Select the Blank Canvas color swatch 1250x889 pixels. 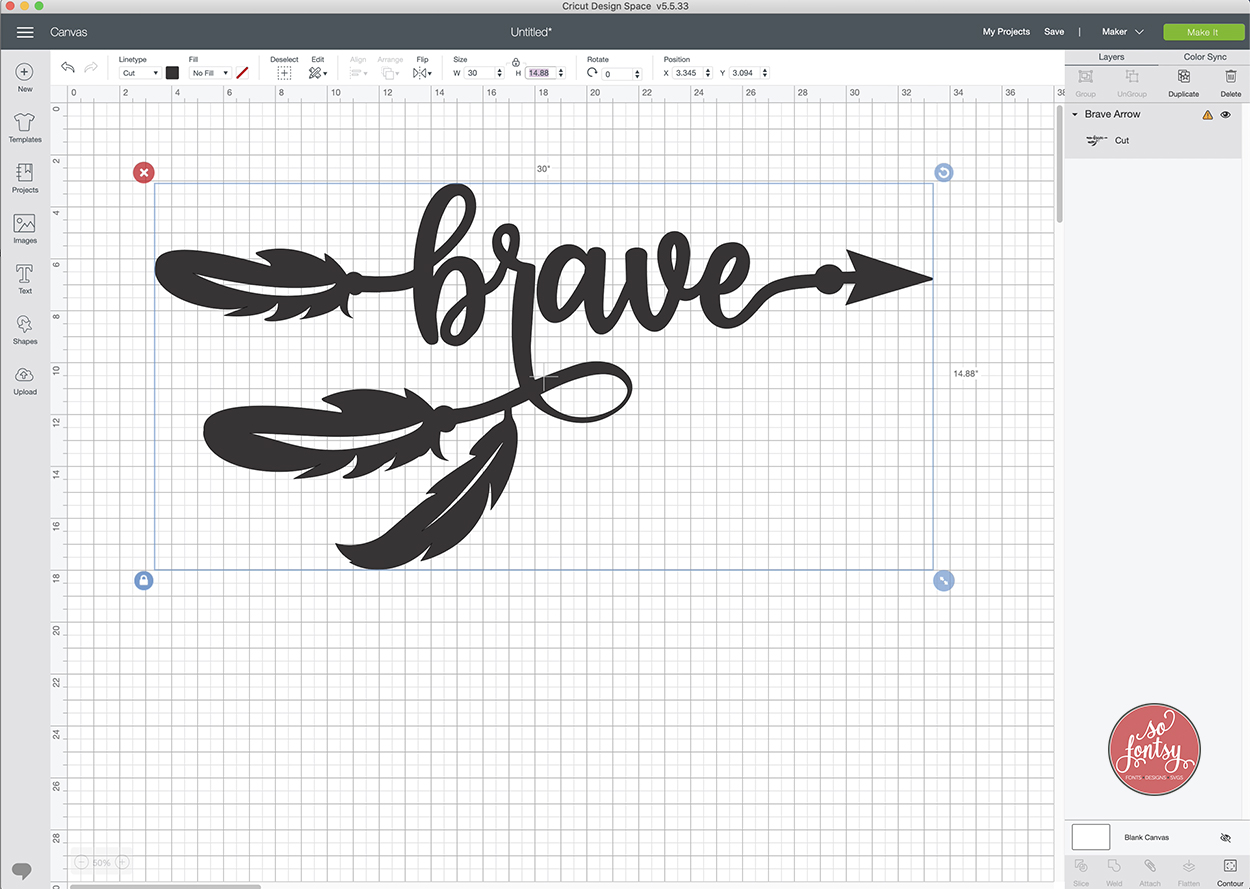(1091, 838)
